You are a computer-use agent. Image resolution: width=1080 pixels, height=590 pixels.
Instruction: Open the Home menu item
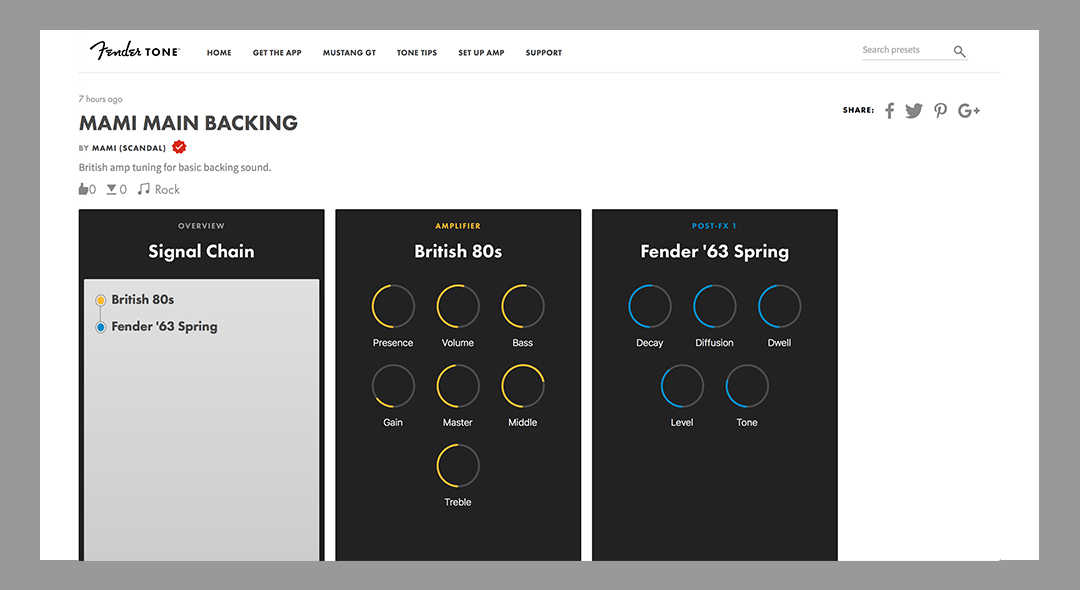click(219, 52)
